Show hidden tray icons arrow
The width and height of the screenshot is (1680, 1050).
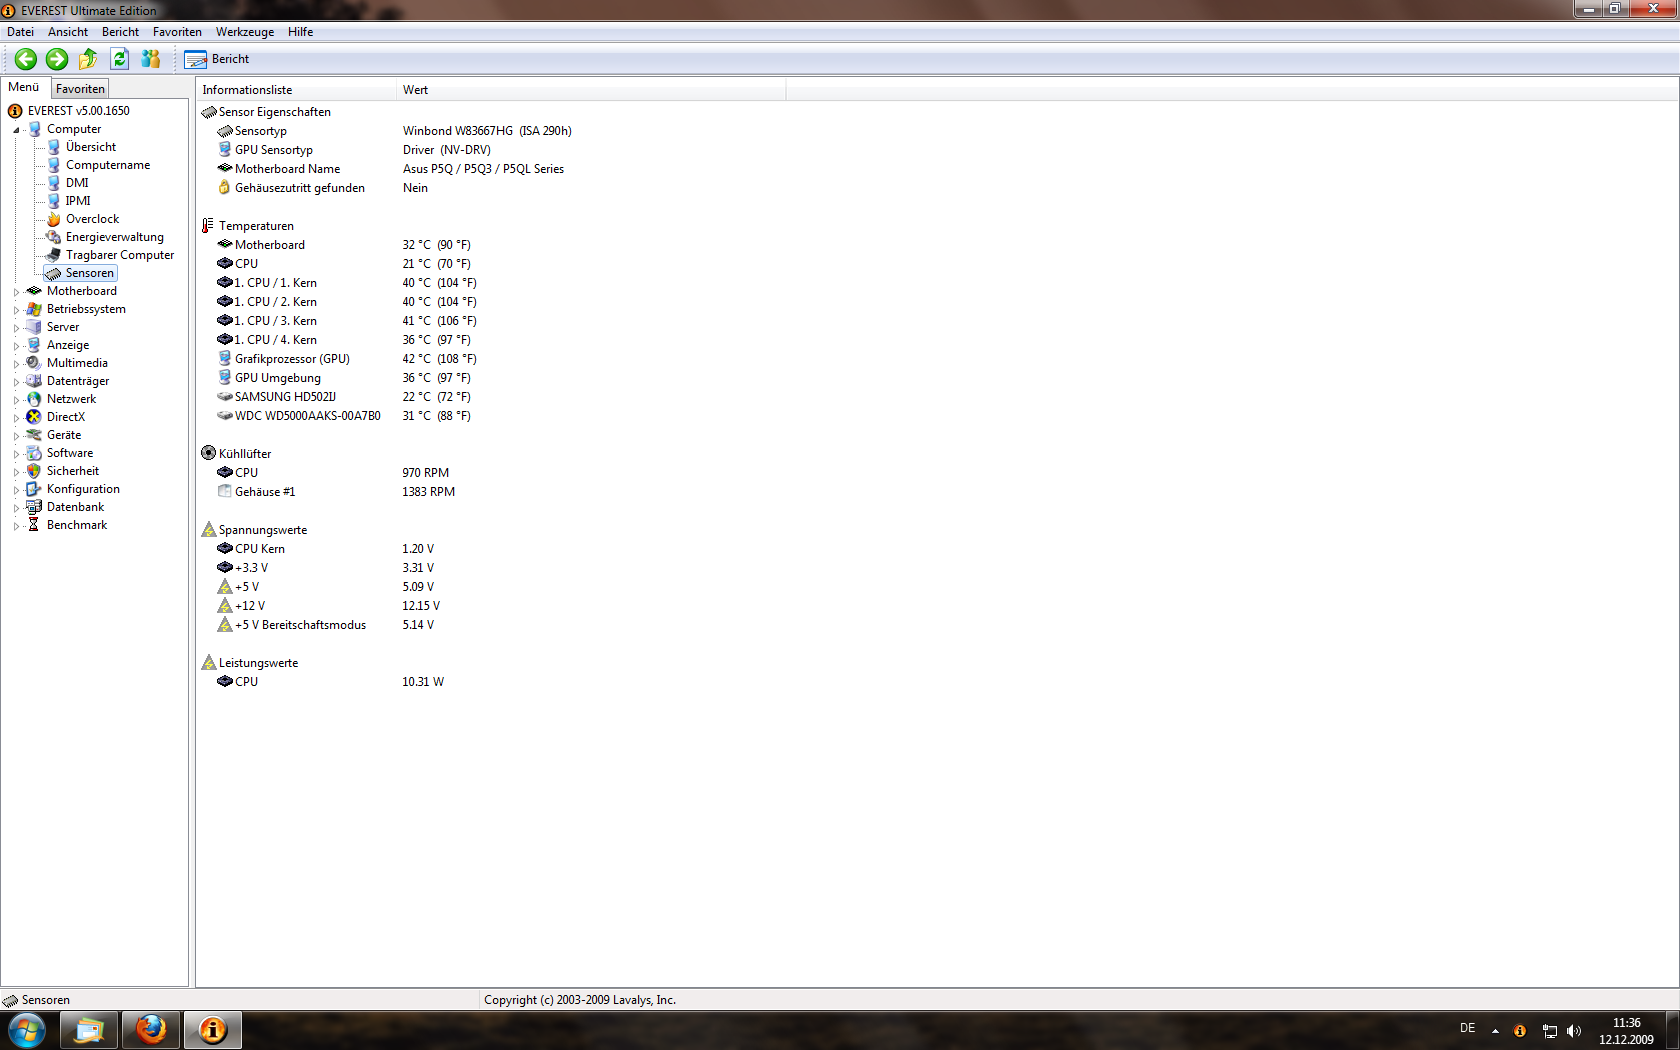pyautogui.click(x=1495, y=1031)
